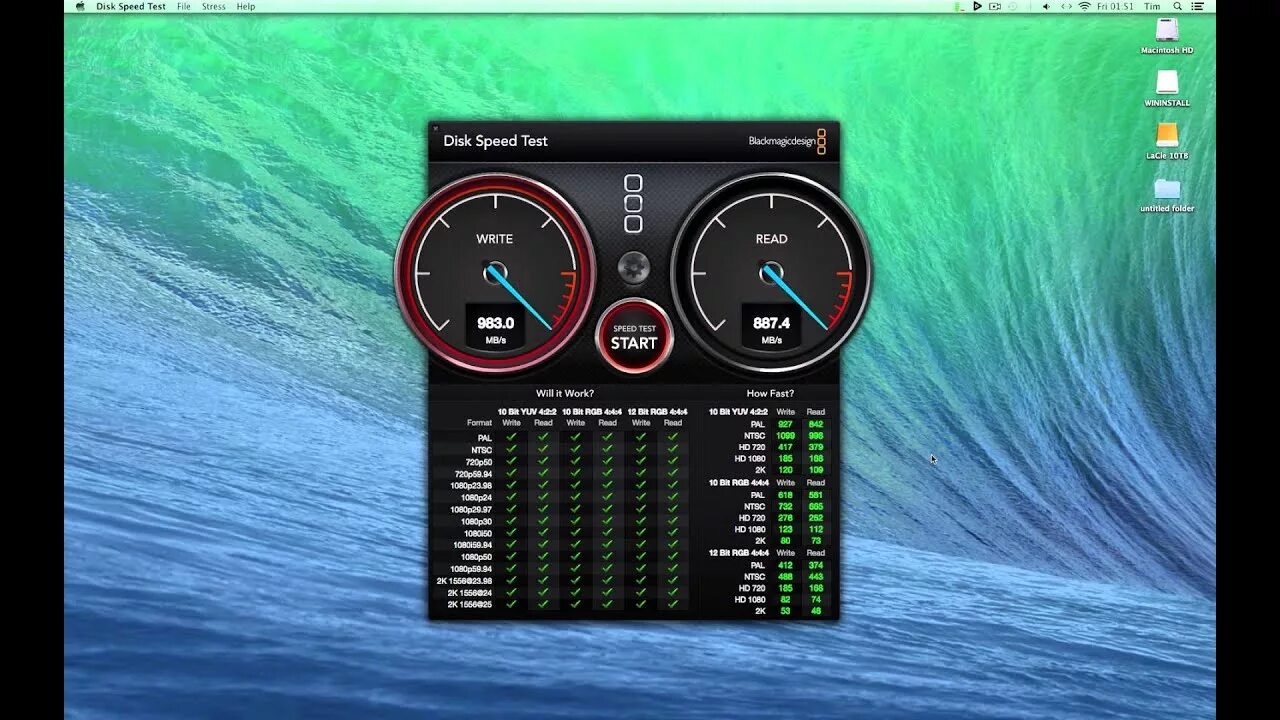Click the 417 HD 720 write value
1280x720 pixels.
tap(785, 447)
